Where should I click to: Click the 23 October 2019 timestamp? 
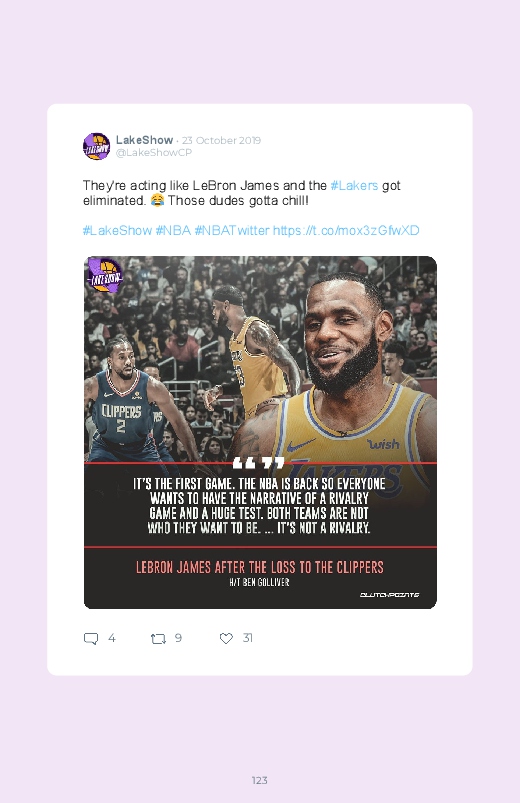[221, 140]
